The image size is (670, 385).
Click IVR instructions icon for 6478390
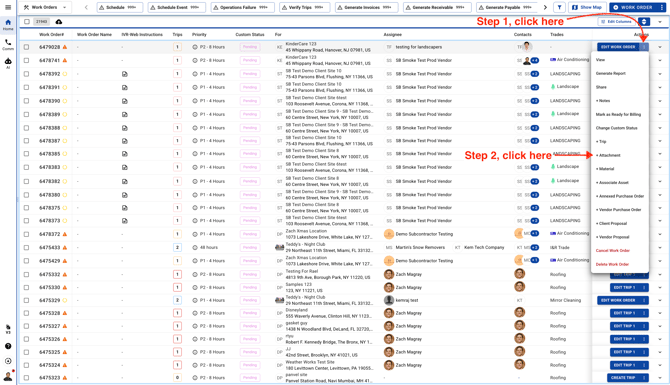124,101
